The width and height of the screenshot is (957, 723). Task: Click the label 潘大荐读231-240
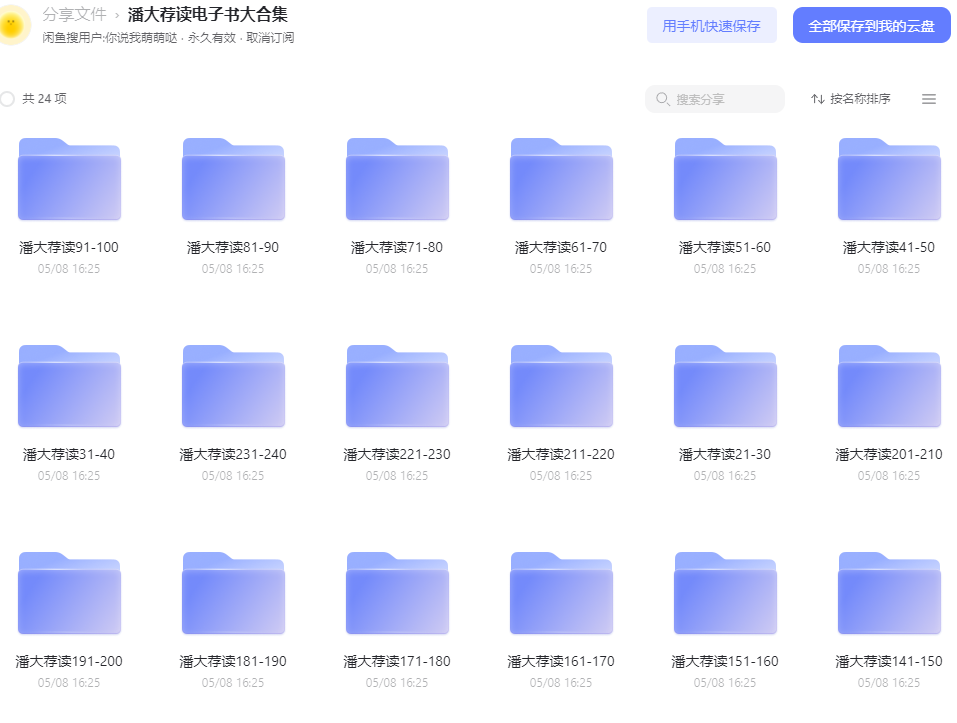(x=233, y=454)
